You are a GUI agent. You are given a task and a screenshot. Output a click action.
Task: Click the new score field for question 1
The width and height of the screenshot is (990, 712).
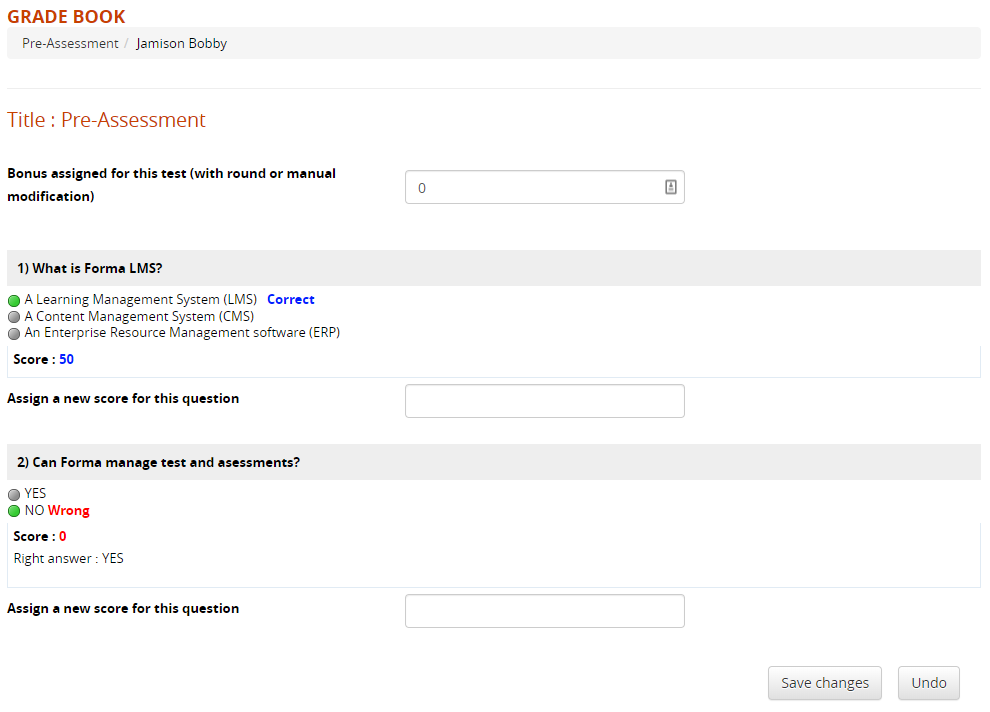[544, 400]
